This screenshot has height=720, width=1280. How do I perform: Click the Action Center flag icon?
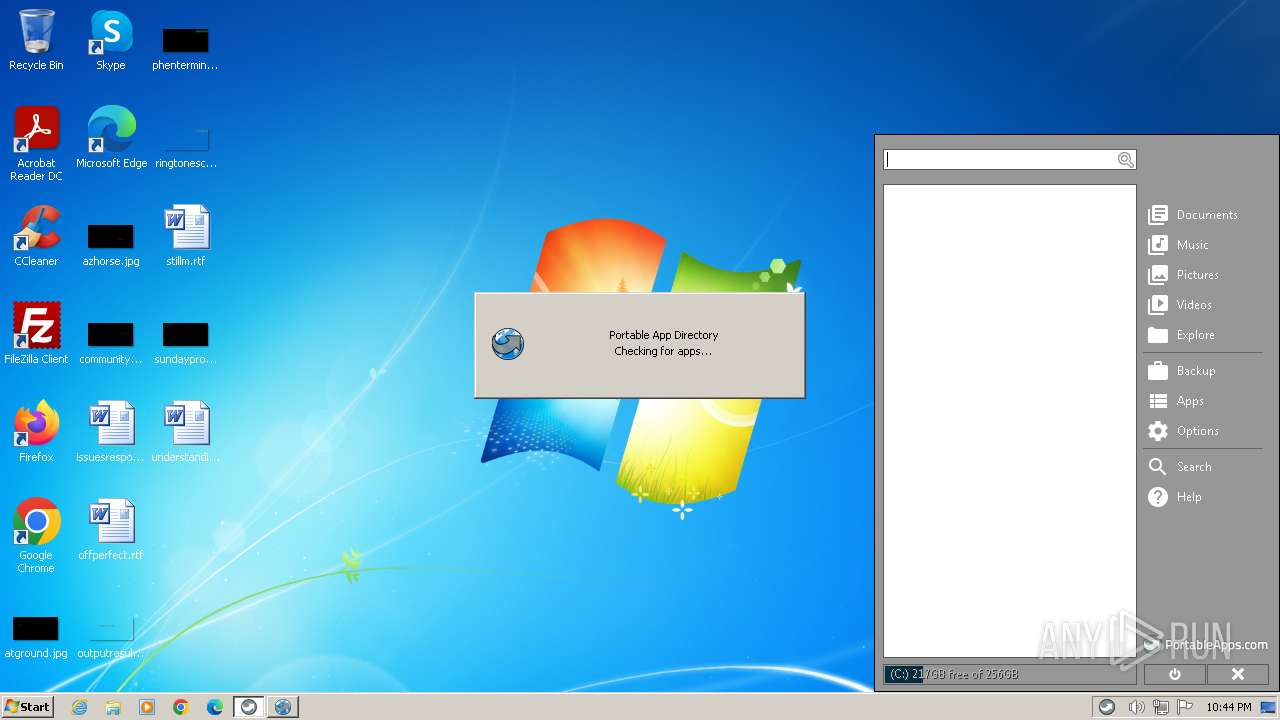(1185, 707)
